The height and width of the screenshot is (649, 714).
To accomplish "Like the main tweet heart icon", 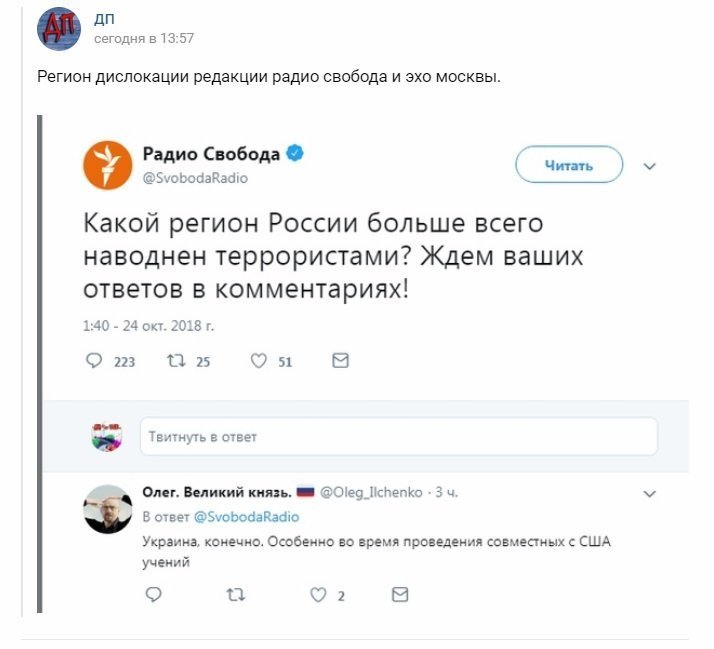I will point(259,361).
